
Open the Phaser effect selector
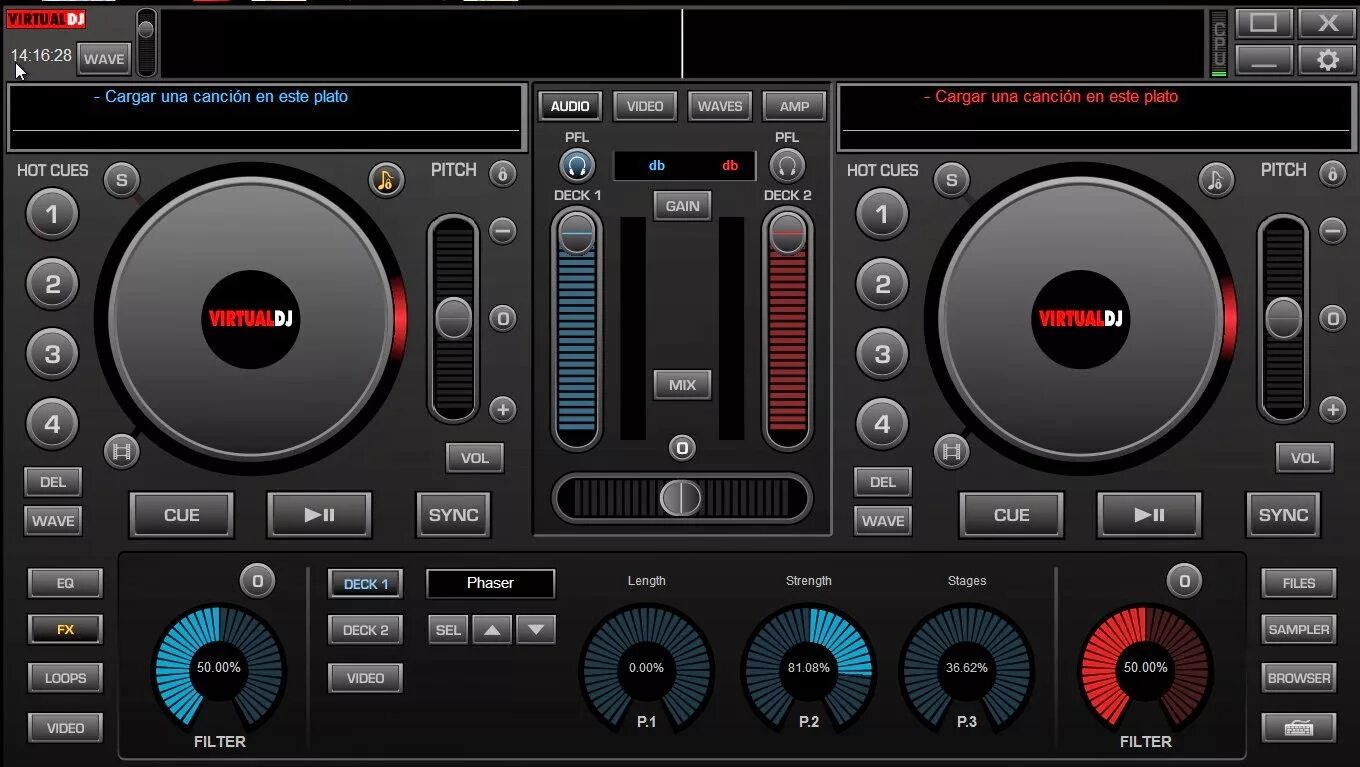click(x=489, y=583)
